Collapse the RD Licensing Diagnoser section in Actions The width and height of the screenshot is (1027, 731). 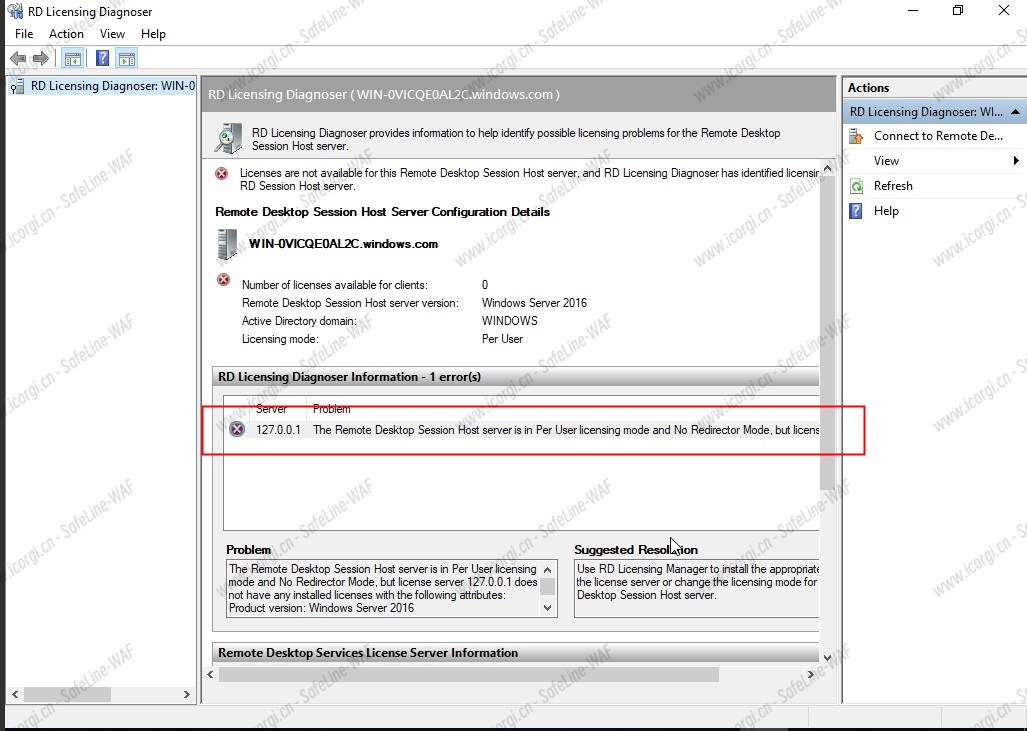(1015, 112)
